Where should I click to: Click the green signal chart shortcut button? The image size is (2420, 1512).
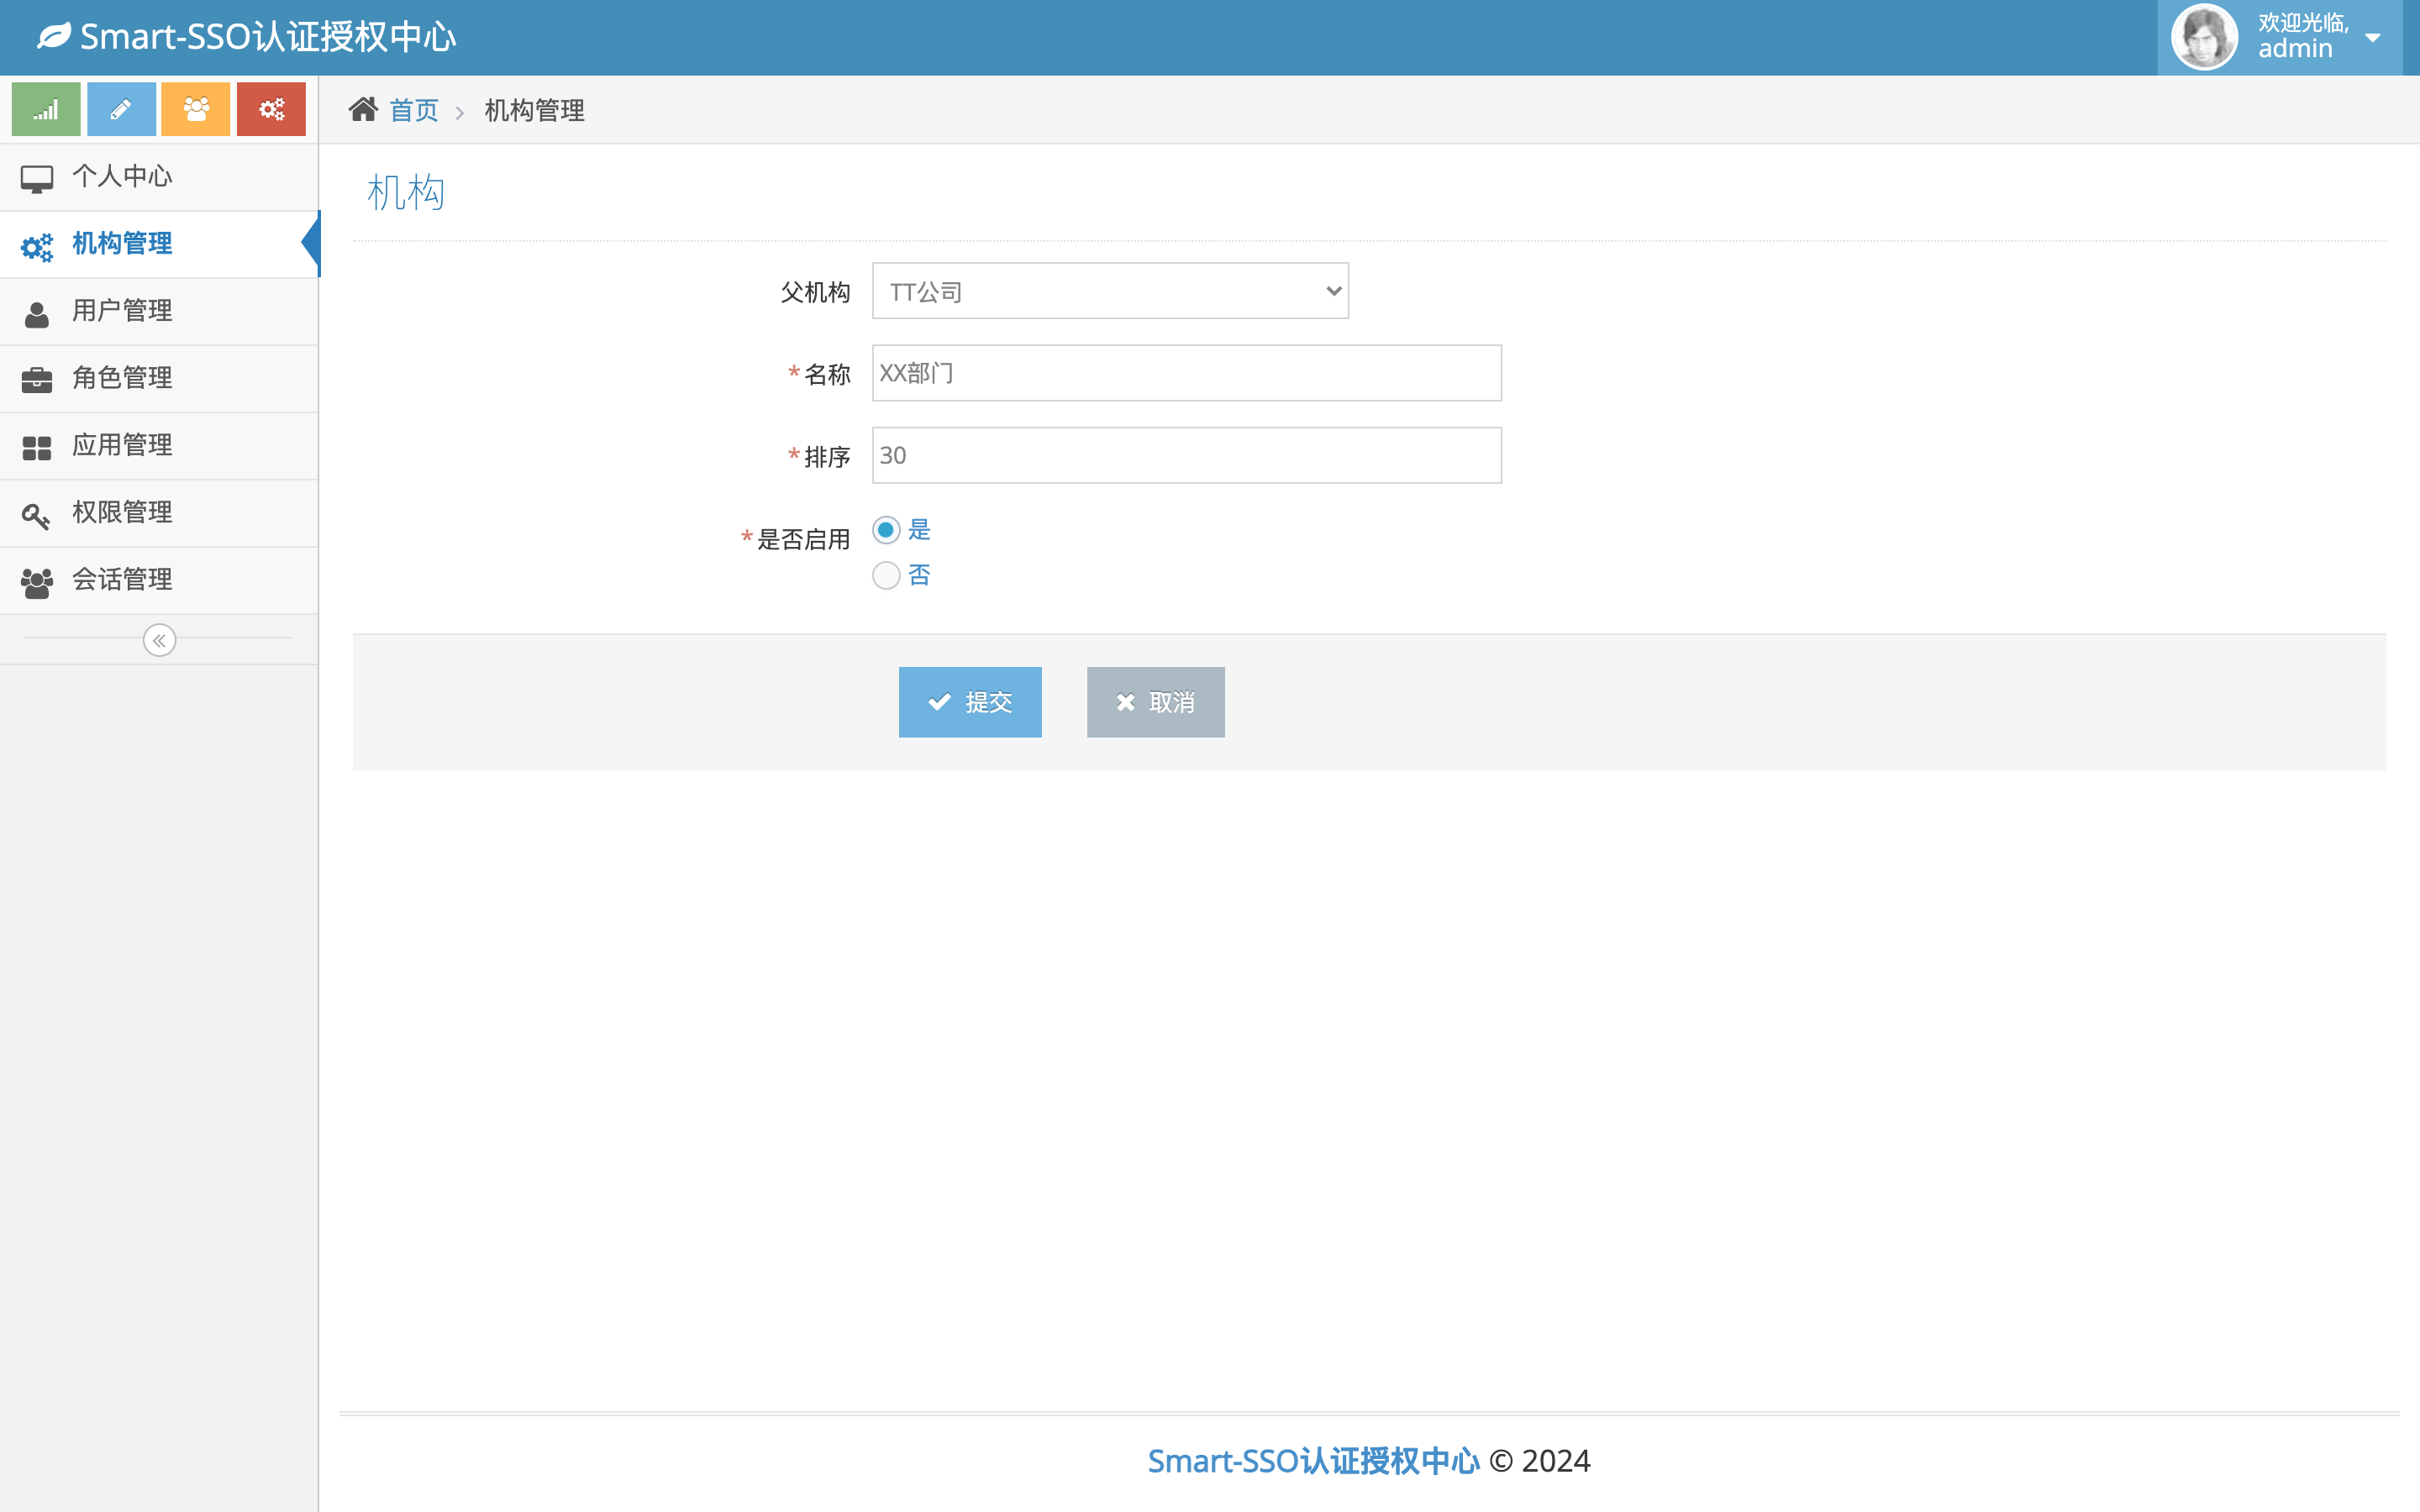pyautogui.click(x=46, y=109)
